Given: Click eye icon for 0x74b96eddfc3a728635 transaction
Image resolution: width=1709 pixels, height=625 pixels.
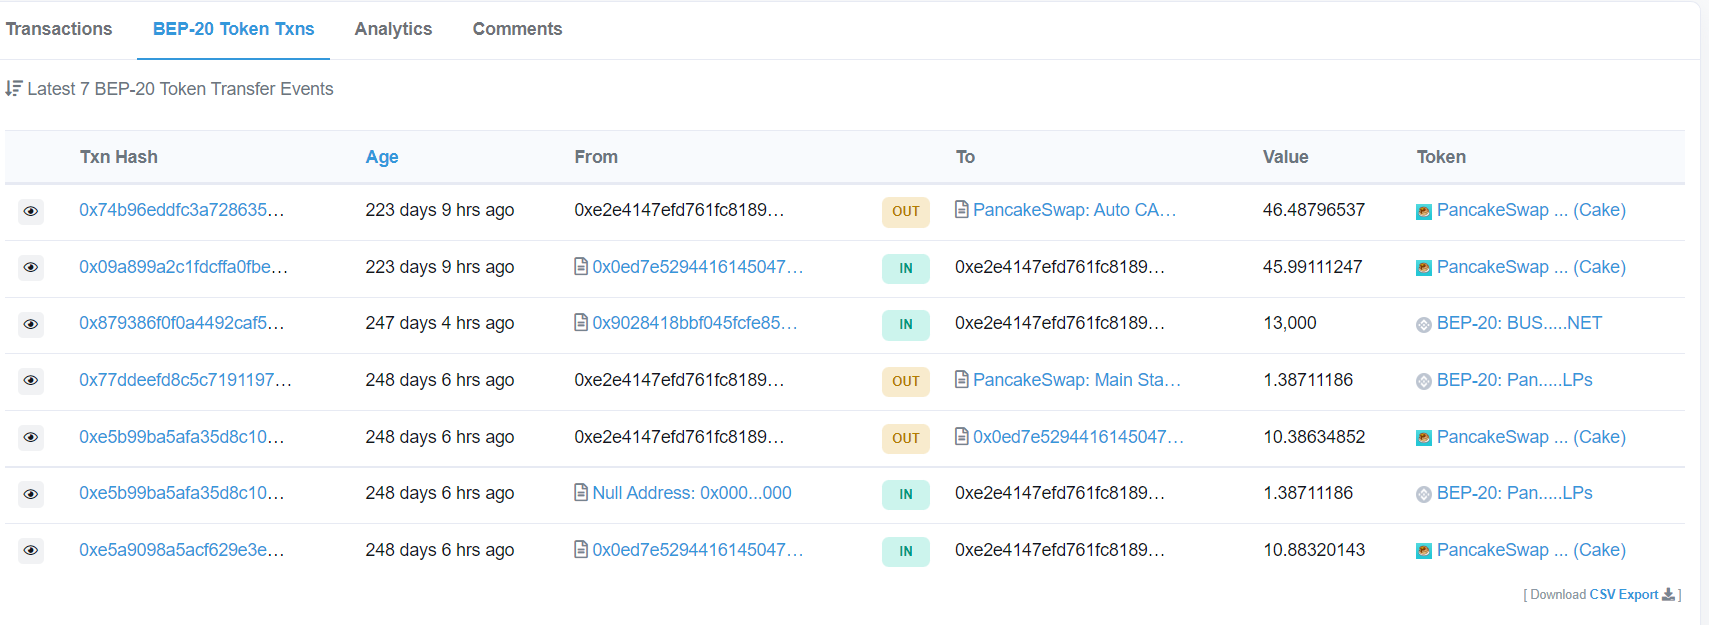Looking at the screenshot, I should (31, 211).
